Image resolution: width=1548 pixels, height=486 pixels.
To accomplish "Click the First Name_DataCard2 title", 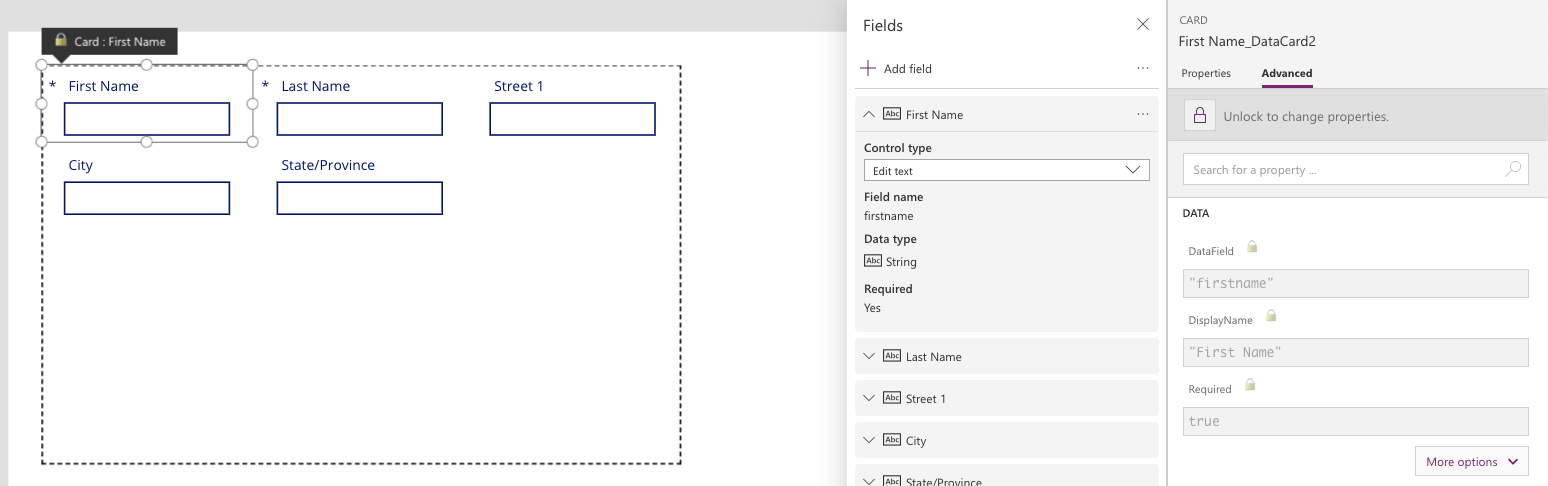I will pyautogui.click(x=1247, y=41).
